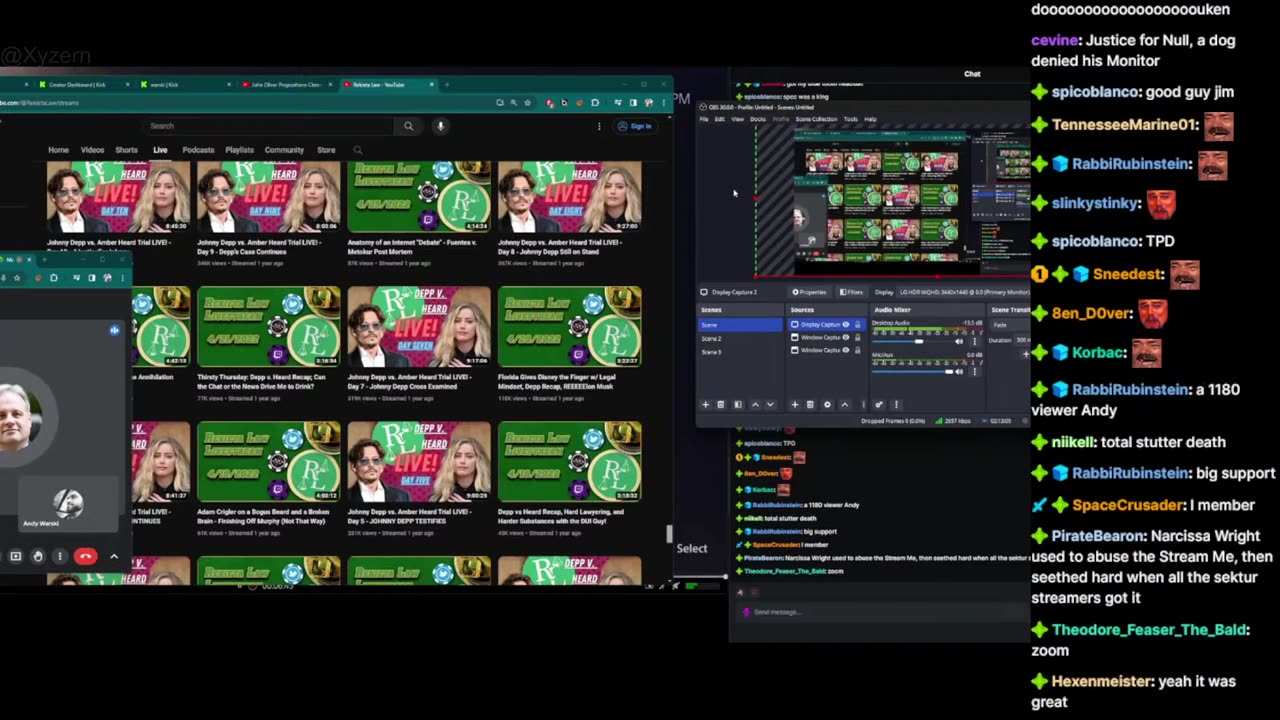Move scene up in OBS Scenes list
This screenshot has width=1280, height=720.
(x=755, y=404)
